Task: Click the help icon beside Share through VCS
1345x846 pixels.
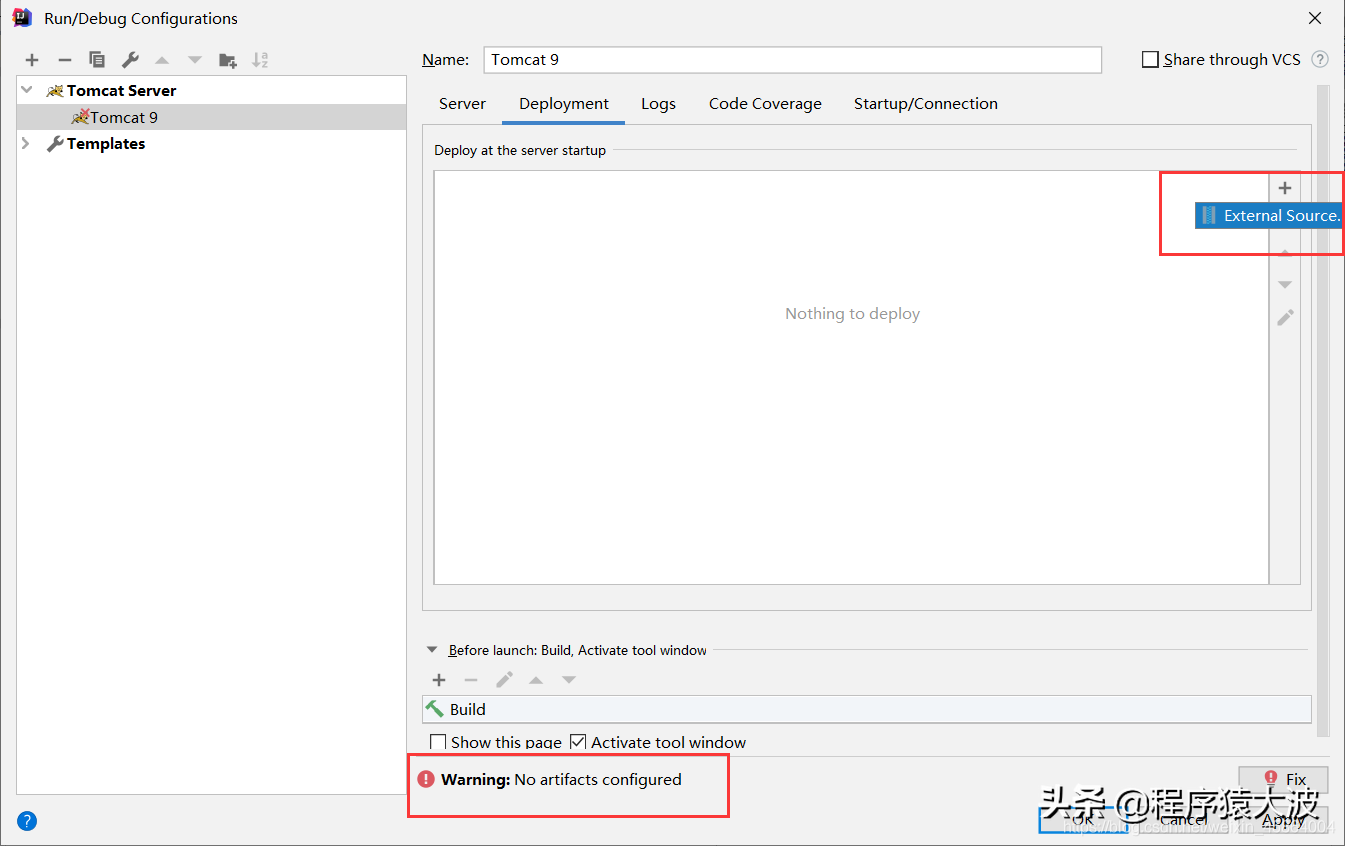Action: [1320, 59]
